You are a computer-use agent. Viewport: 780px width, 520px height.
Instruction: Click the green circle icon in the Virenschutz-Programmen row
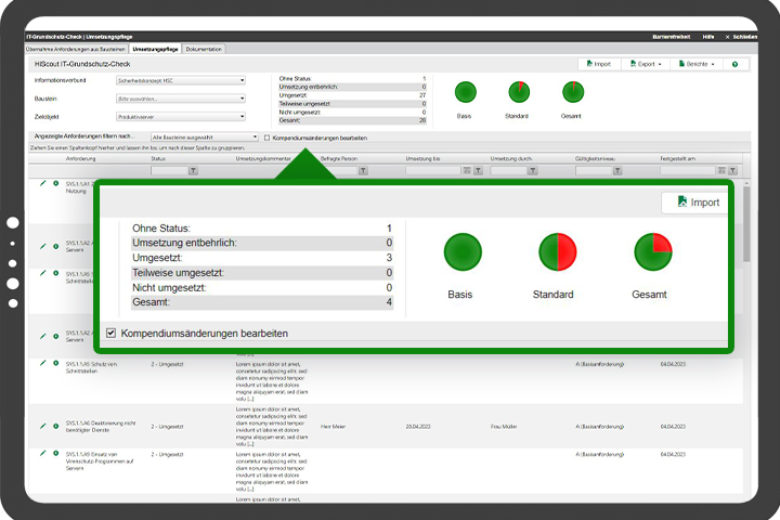coord(56,453)
